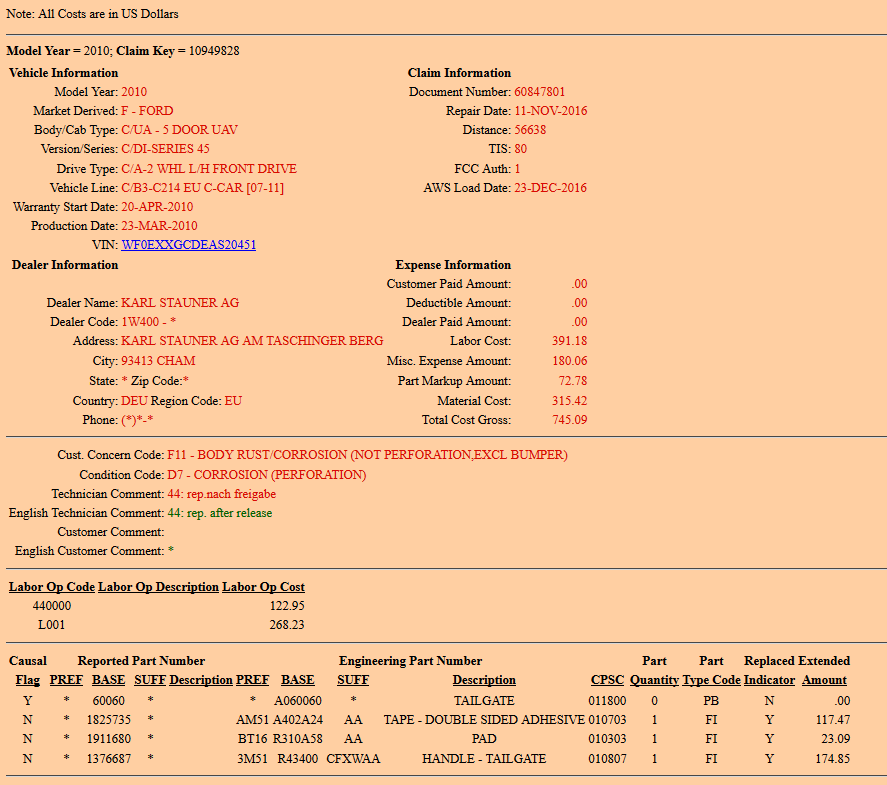Click labor op code L001
The height and width of the screenshot is (785, 887).
pyautogui.click(x=52, y=625)
